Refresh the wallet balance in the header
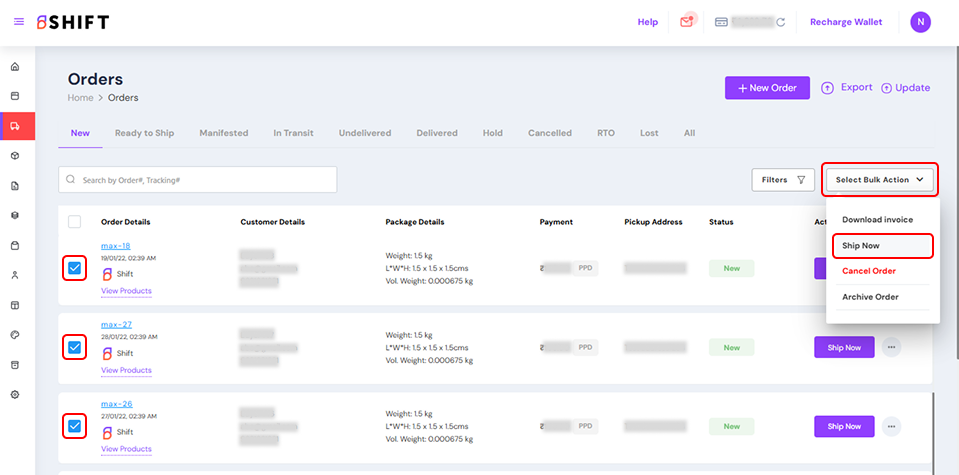The width and height of the screenshot is (959, 475). 780,22
